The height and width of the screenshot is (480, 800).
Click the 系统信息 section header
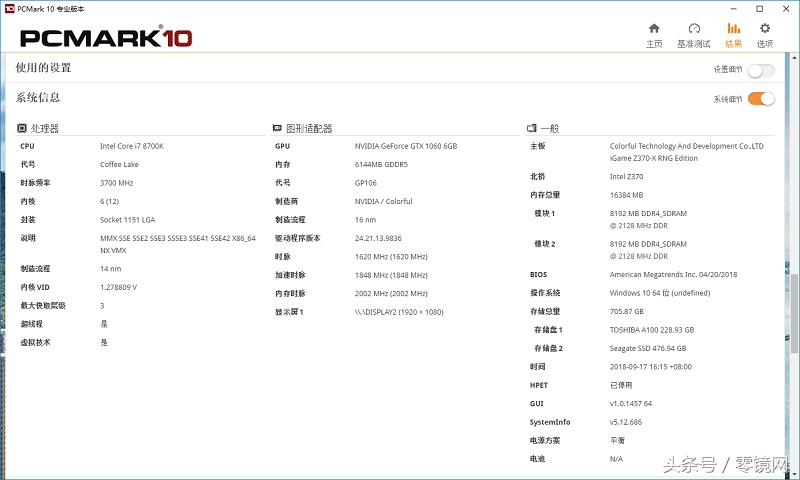[38, 97]
